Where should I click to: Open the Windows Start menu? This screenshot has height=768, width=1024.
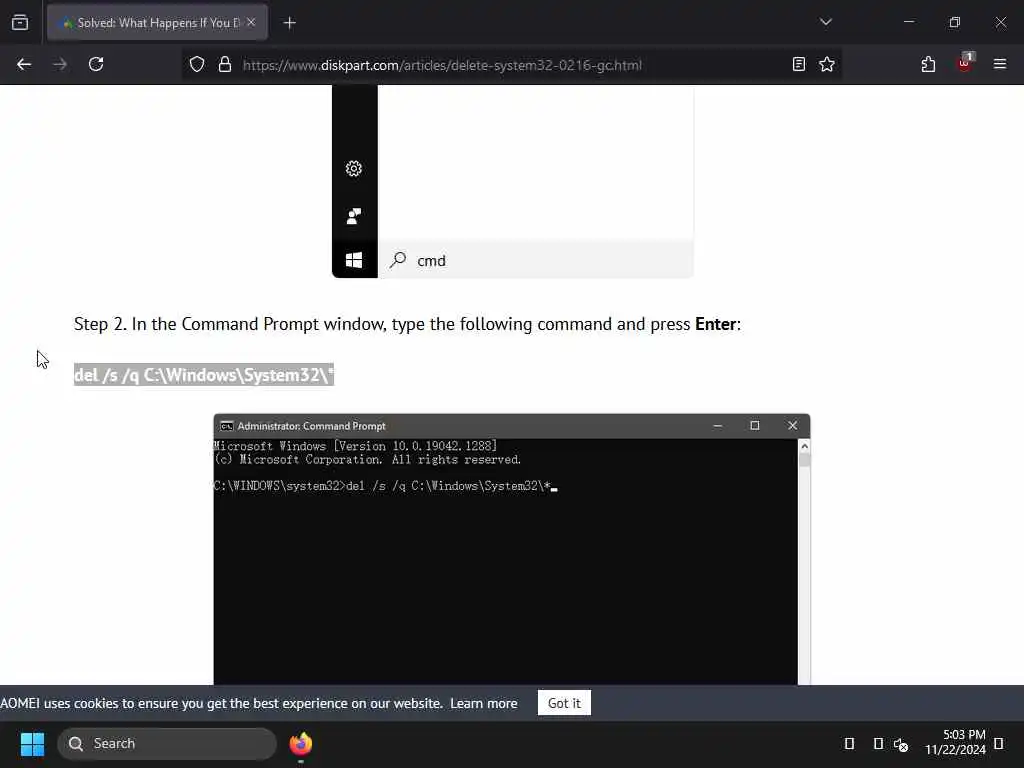point(32,744)
